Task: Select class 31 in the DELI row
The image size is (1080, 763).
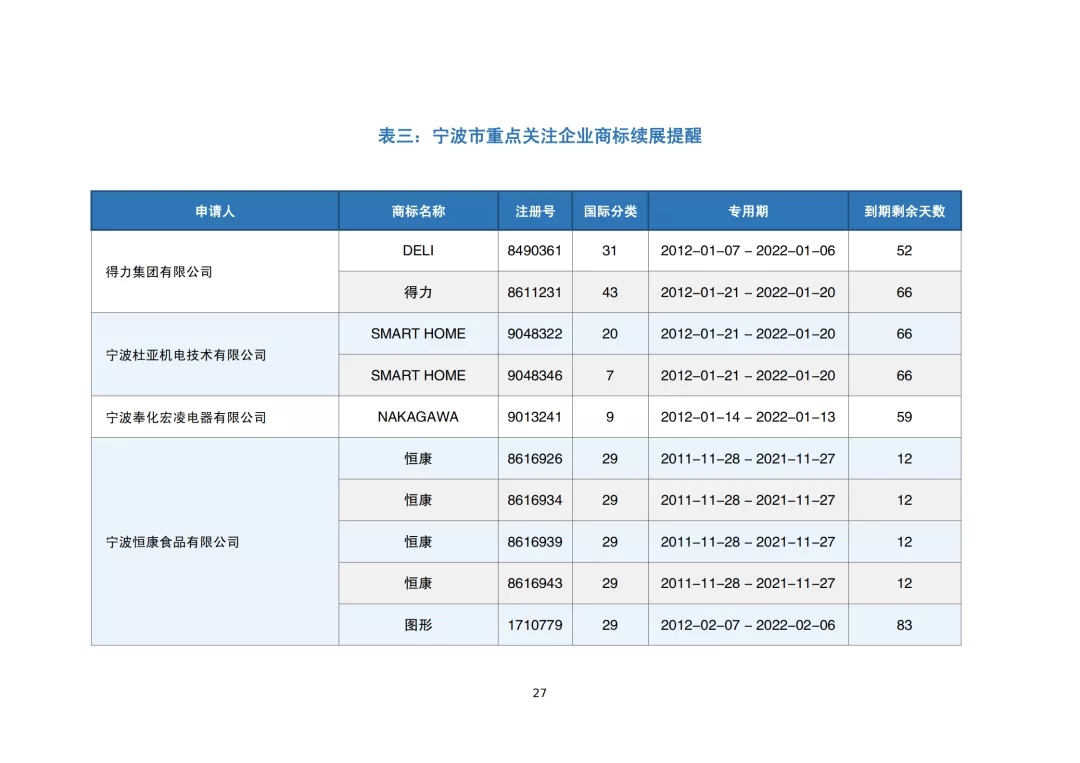Action: 610,251
